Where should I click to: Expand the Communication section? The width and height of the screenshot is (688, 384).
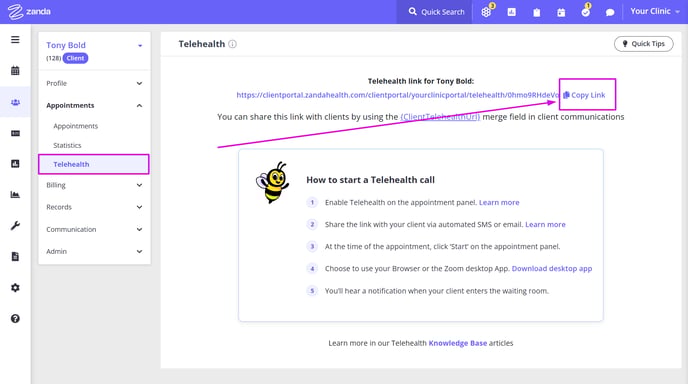tap(94, 230)
